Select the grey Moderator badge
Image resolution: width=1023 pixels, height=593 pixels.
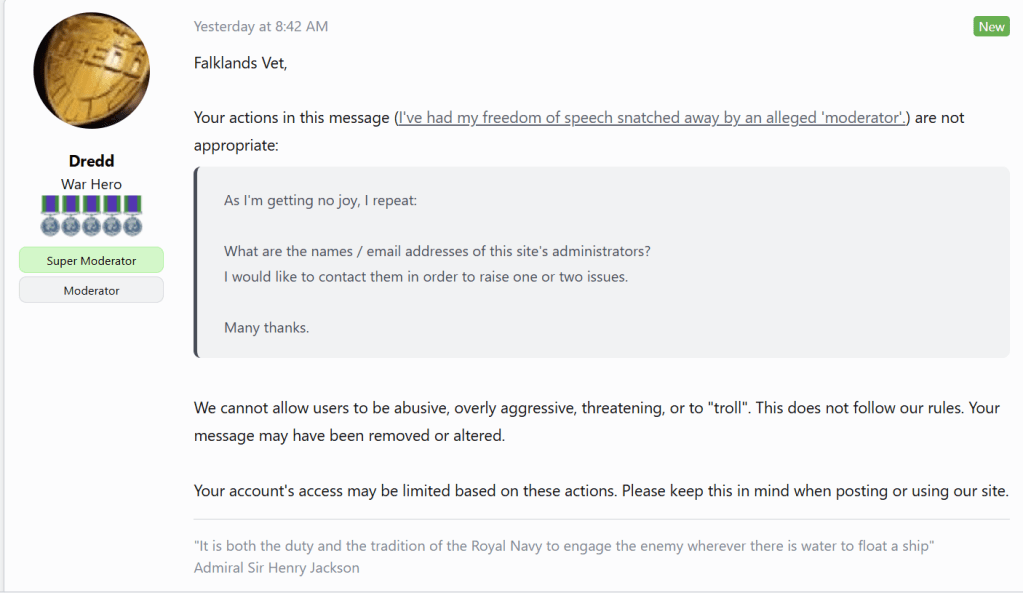click(91, 290)
